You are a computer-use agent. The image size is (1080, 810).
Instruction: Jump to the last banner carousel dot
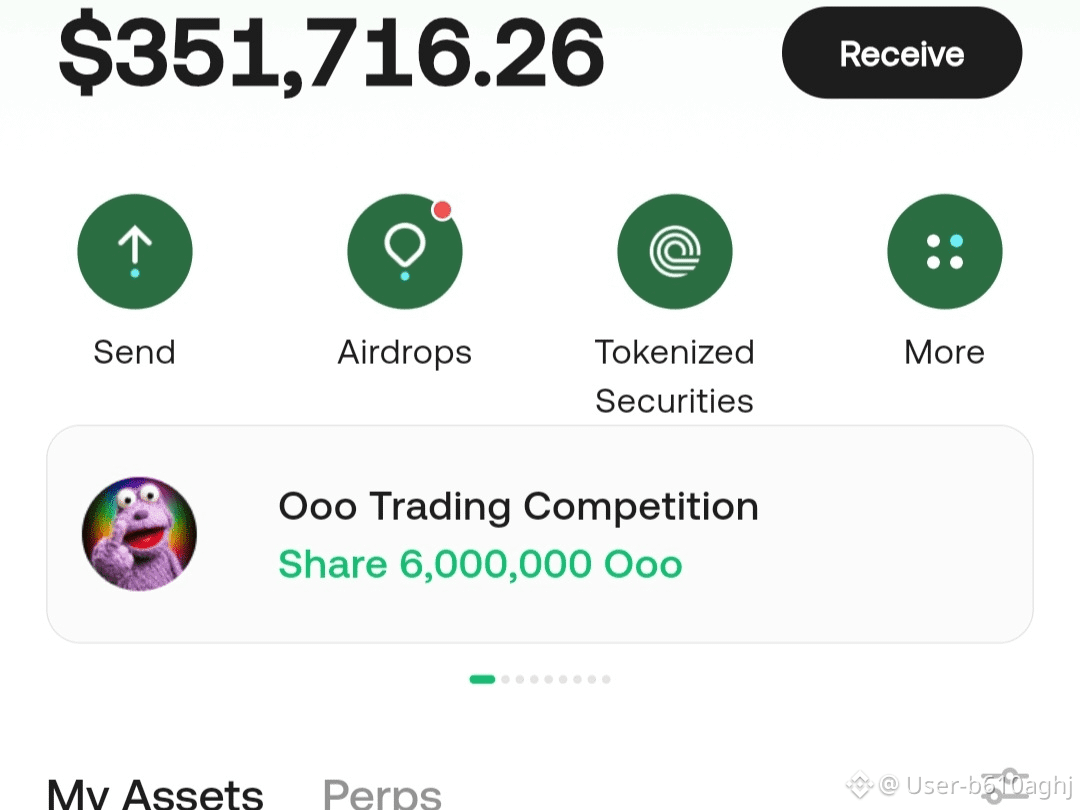(606, 679)
